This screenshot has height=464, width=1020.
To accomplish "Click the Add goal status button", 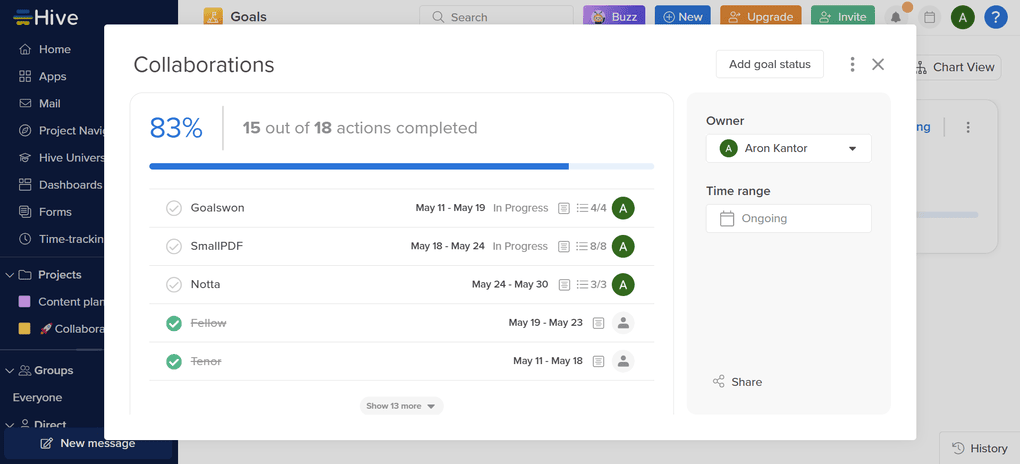I will click(x=769, y=64).
